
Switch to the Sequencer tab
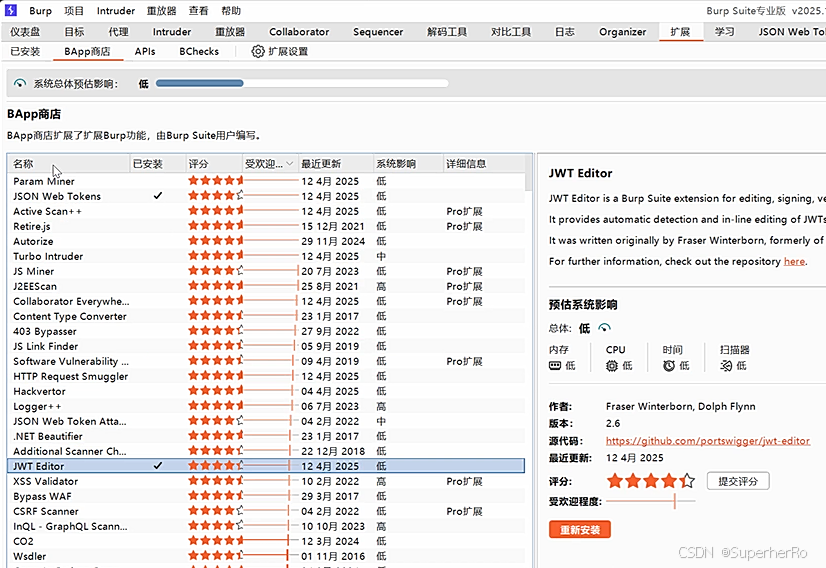pos(378,32)
